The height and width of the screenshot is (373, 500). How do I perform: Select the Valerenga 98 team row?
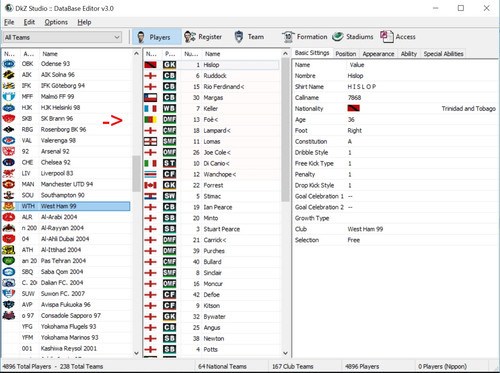(66, 141)
